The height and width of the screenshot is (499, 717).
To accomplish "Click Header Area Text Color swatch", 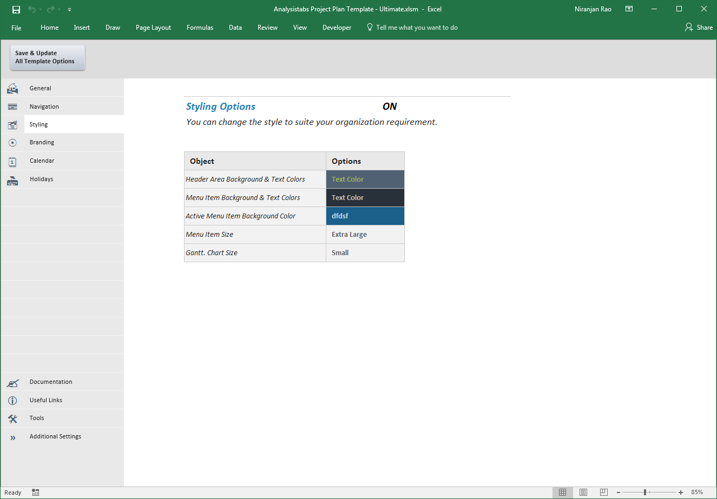I will (365, 179).
